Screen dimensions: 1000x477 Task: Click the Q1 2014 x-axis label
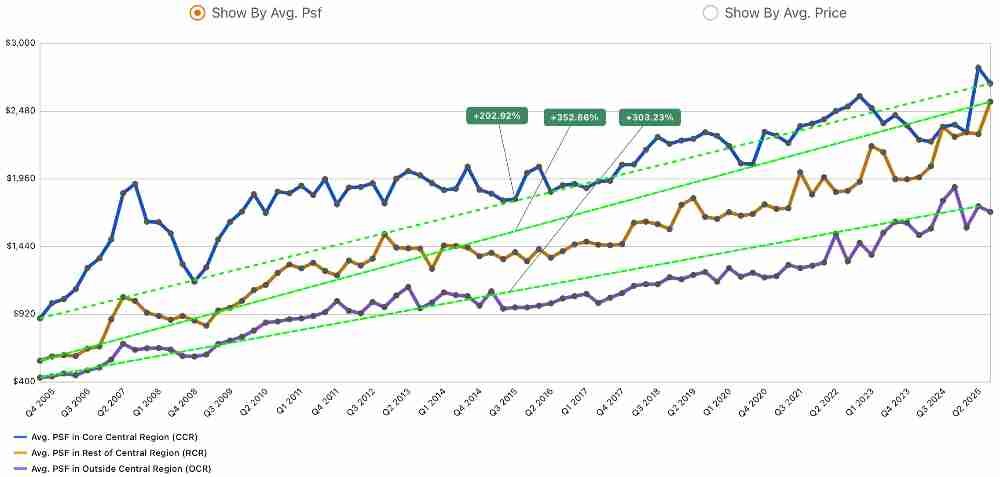click(431, 402)
